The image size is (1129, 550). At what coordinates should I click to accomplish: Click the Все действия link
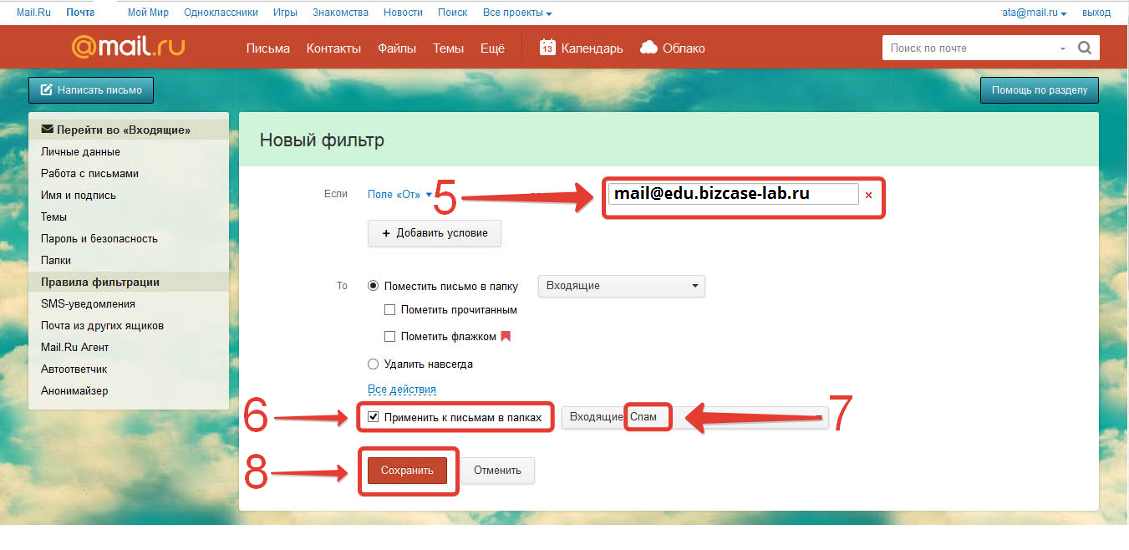pyautogui.click(x=401, y=389)
